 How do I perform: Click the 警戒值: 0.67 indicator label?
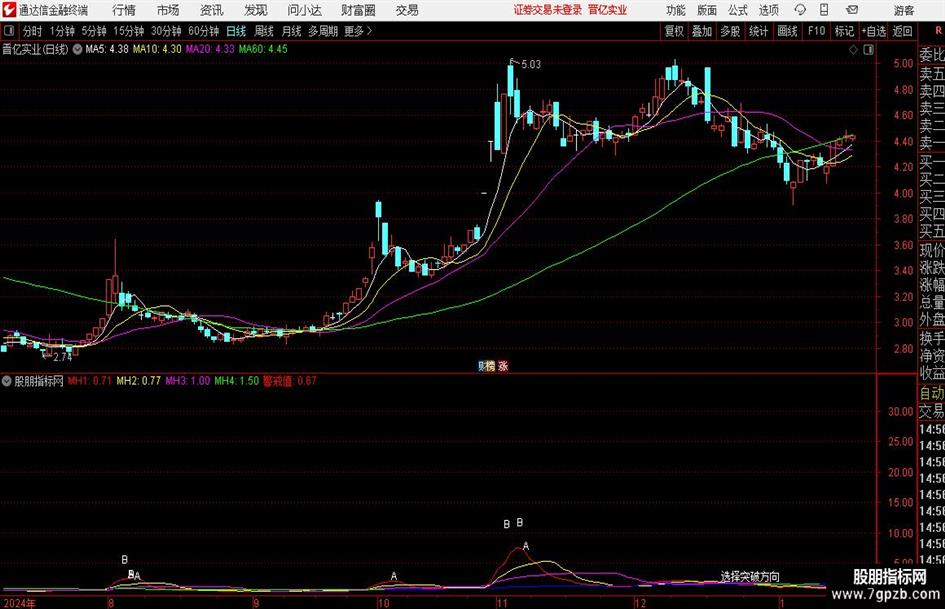click(x=289, y=381)
